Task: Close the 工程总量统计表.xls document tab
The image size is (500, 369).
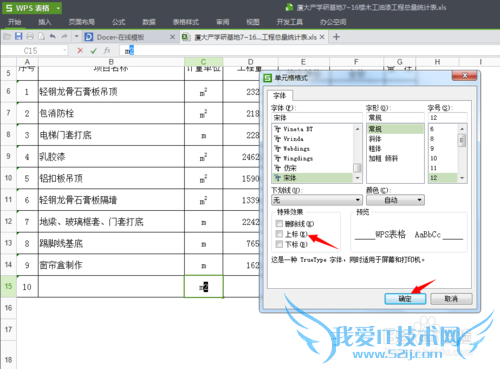Action: [322, 37]
